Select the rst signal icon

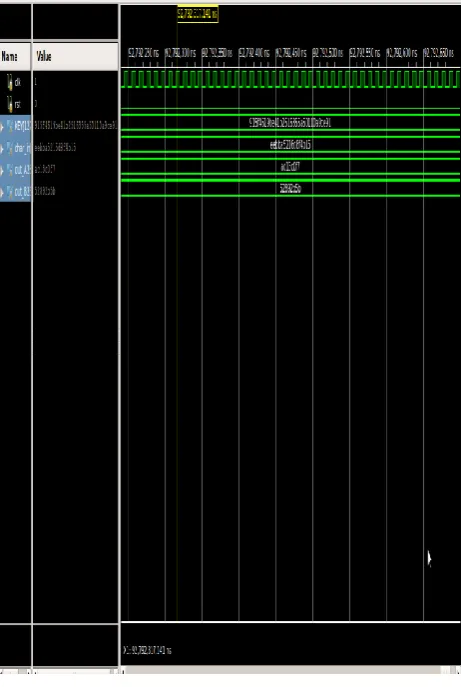click(10, 104)
